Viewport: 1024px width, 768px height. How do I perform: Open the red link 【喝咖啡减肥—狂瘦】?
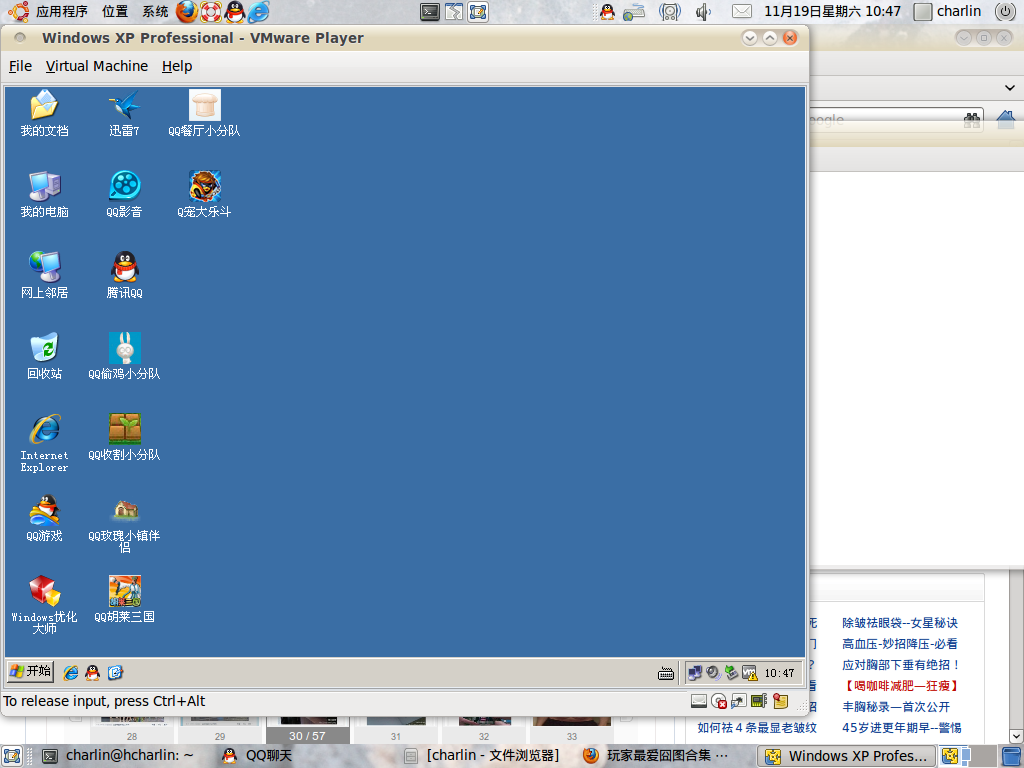tap(901, 686)
